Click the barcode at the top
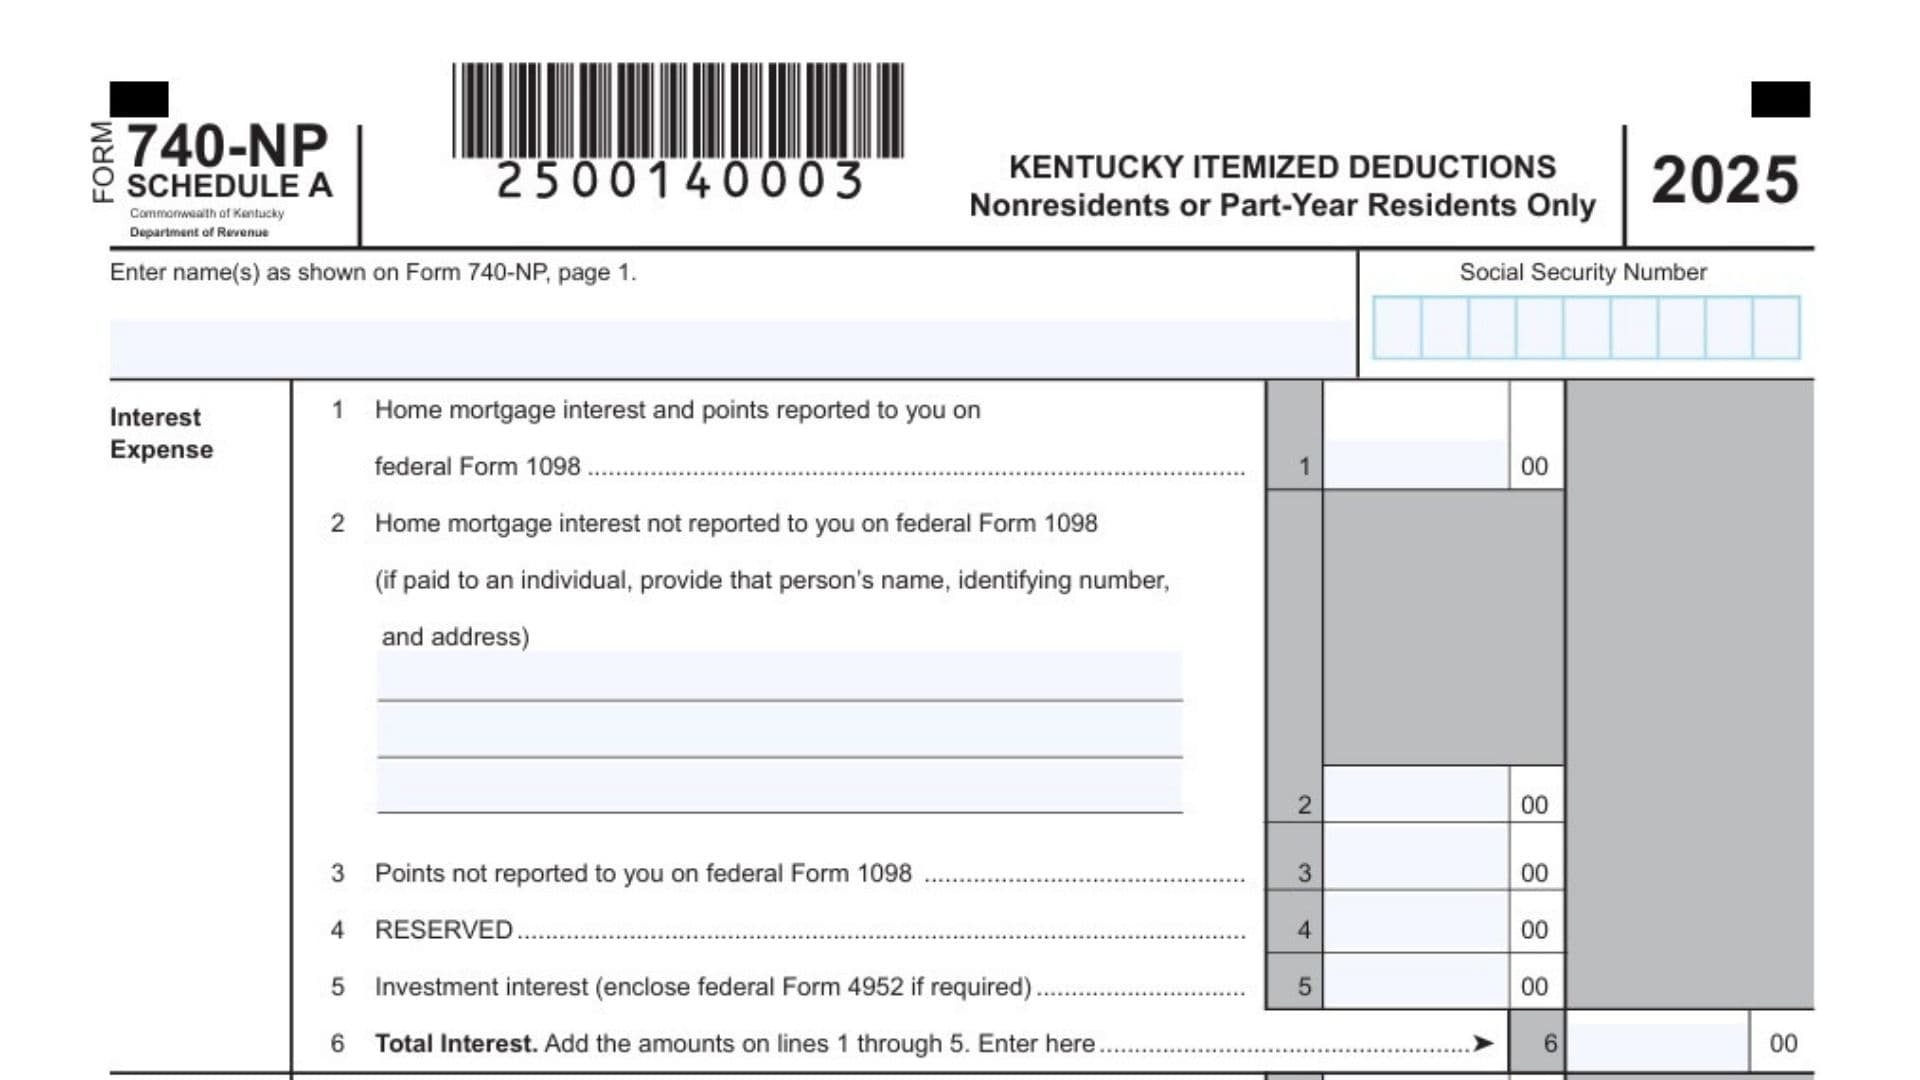Viewport: 1920px width, 1080px height. (x=678, y=111)
